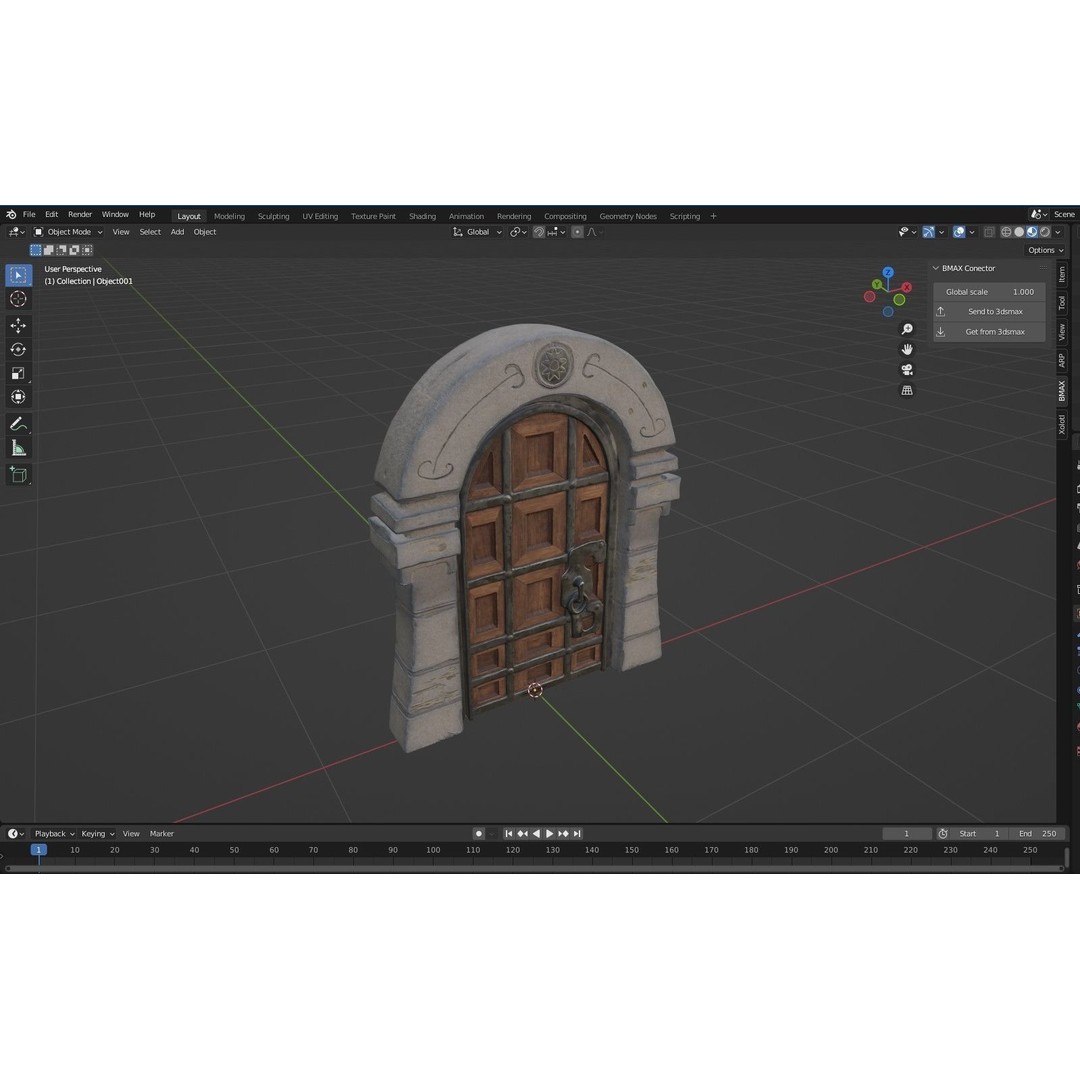This screenshot has height=1080, width=1080.
Task: Select the Scale tool
Action: [18, 372]
